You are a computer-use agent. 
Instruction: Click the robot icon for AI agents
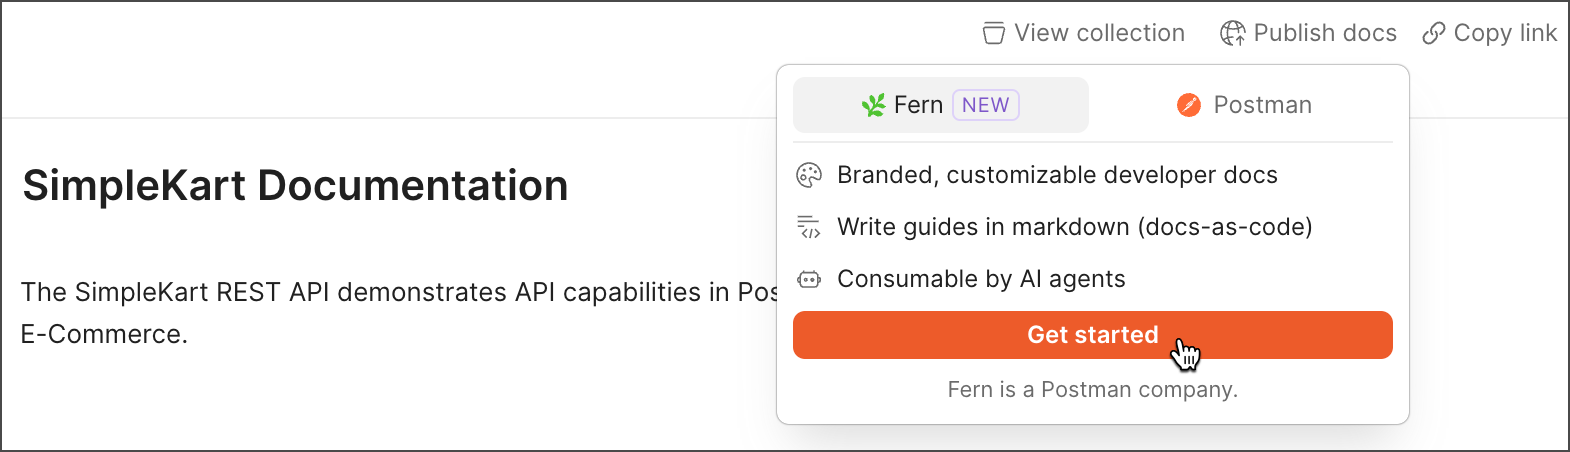click(x=808, y=279)
